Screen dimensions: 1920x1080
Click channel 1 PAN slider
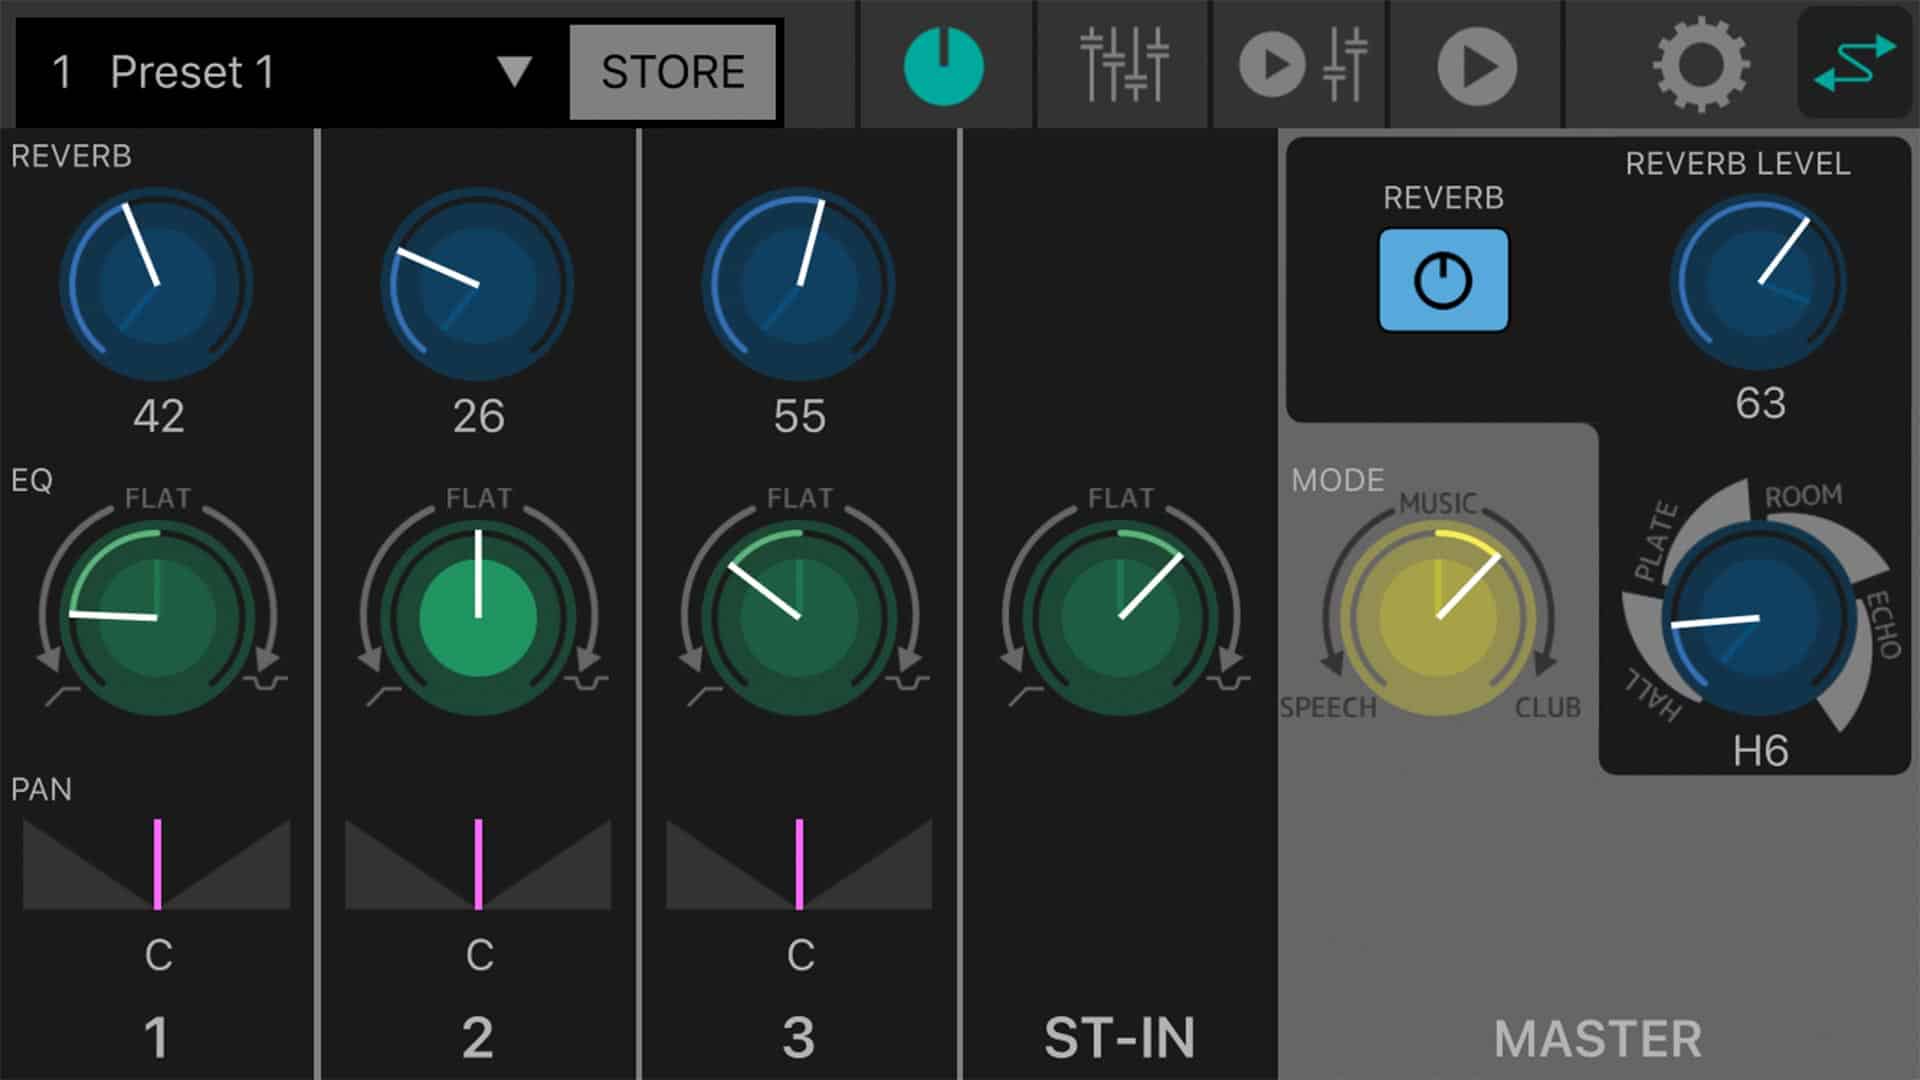pos(157,865)
